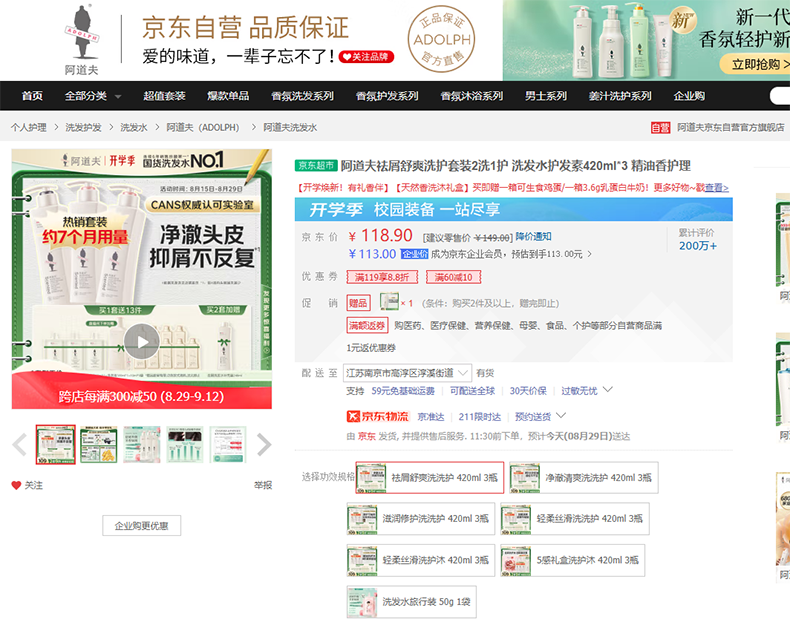Viewport: 790px width, 622px height.
Task: Open 阿道夫京东自营官方旗舰店 store link
Action: coord(731,127)
